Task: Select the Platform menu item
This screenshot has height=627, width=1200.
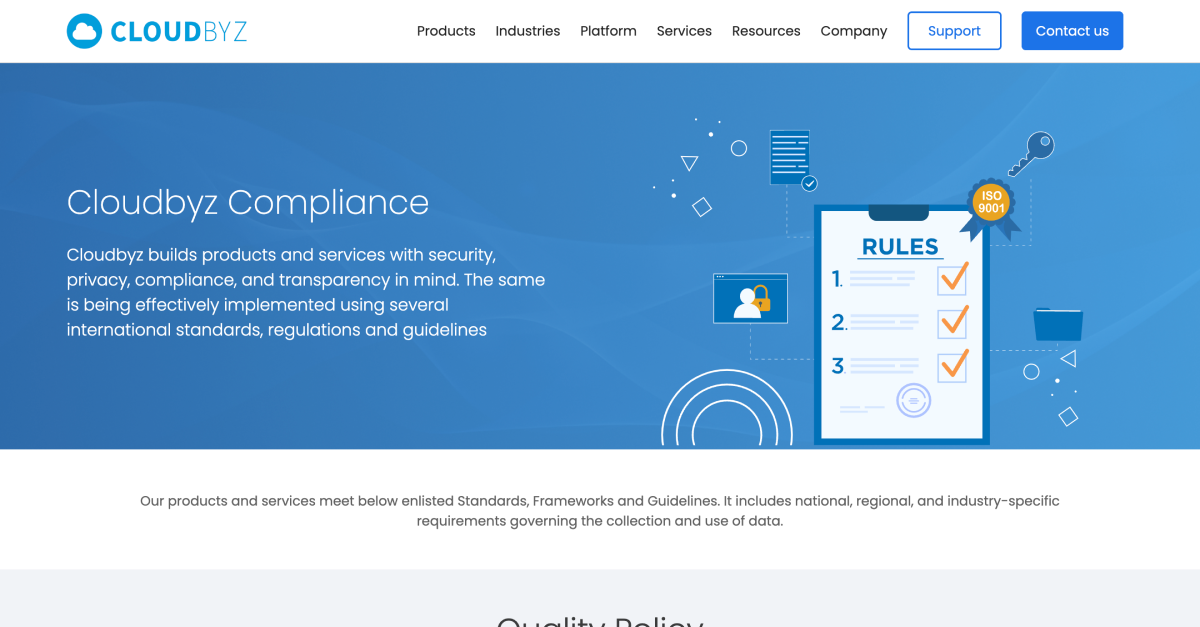Action: [x=608, y=31]
